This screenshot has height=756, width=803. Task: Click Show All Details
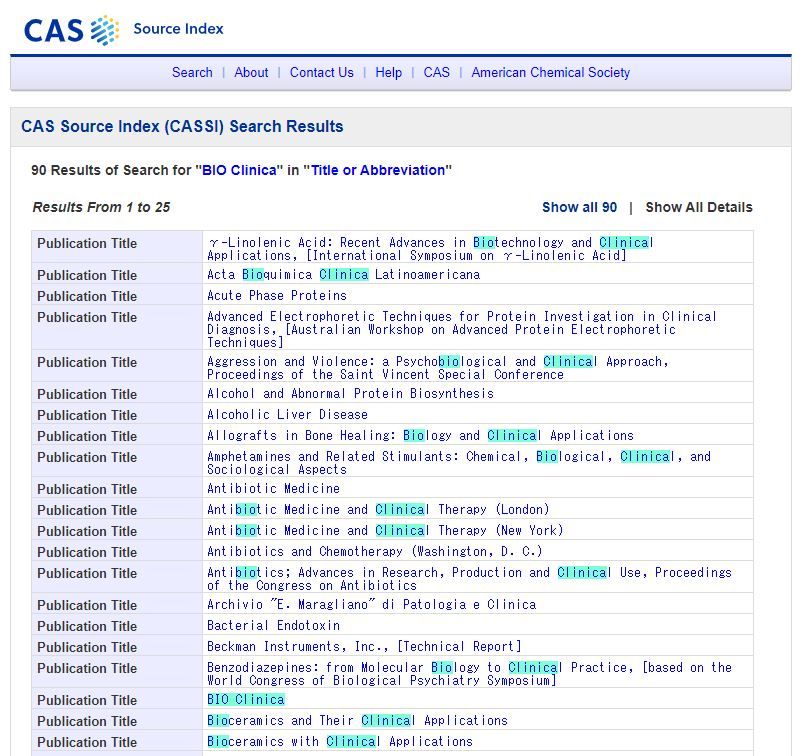(x=699, y=207)
